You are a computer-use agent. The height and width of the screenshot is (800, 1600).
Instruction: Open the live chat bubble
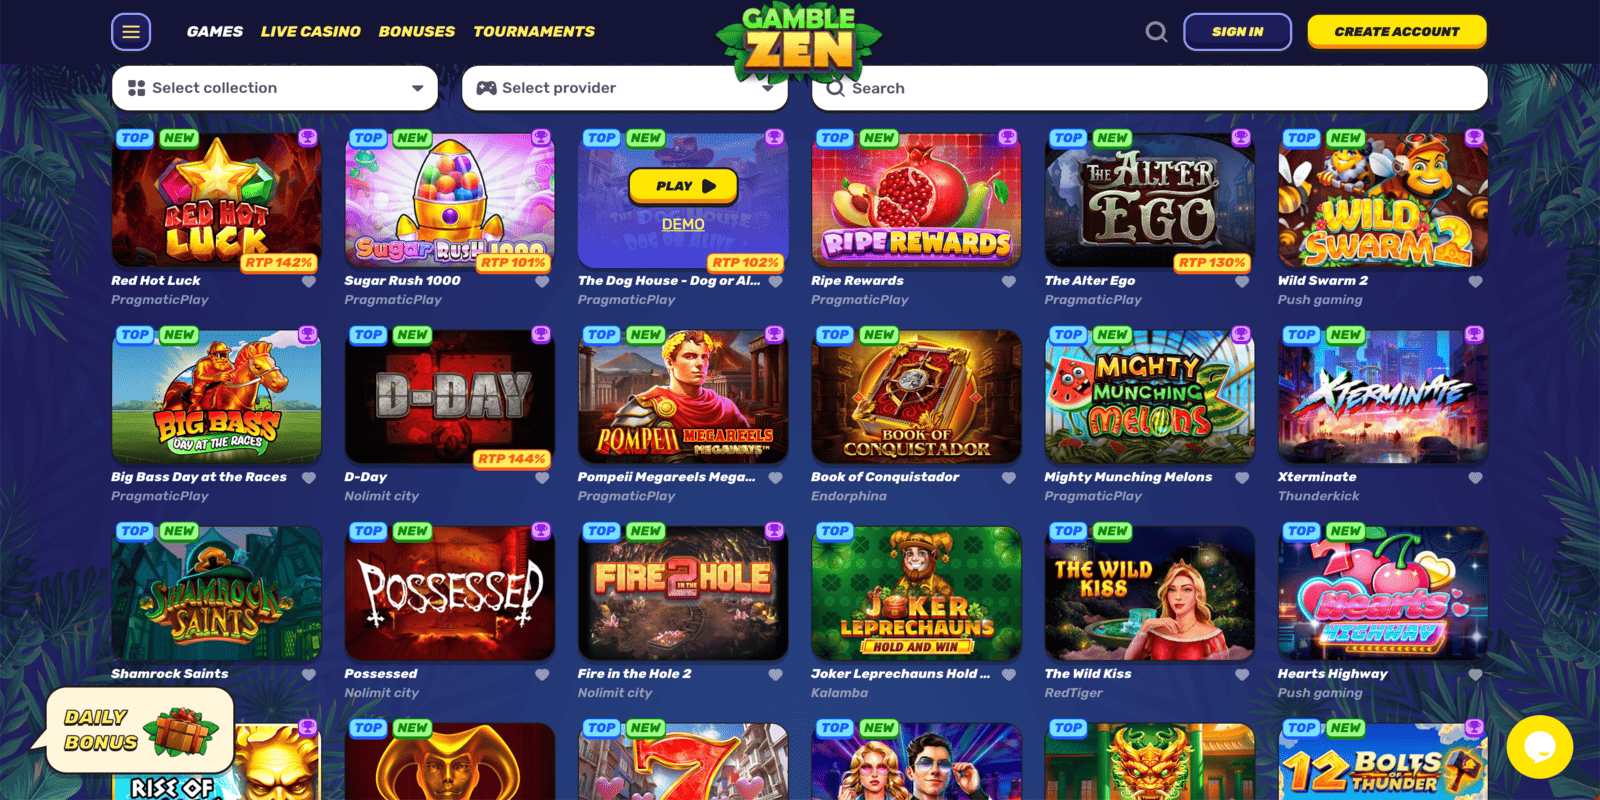1540,747
